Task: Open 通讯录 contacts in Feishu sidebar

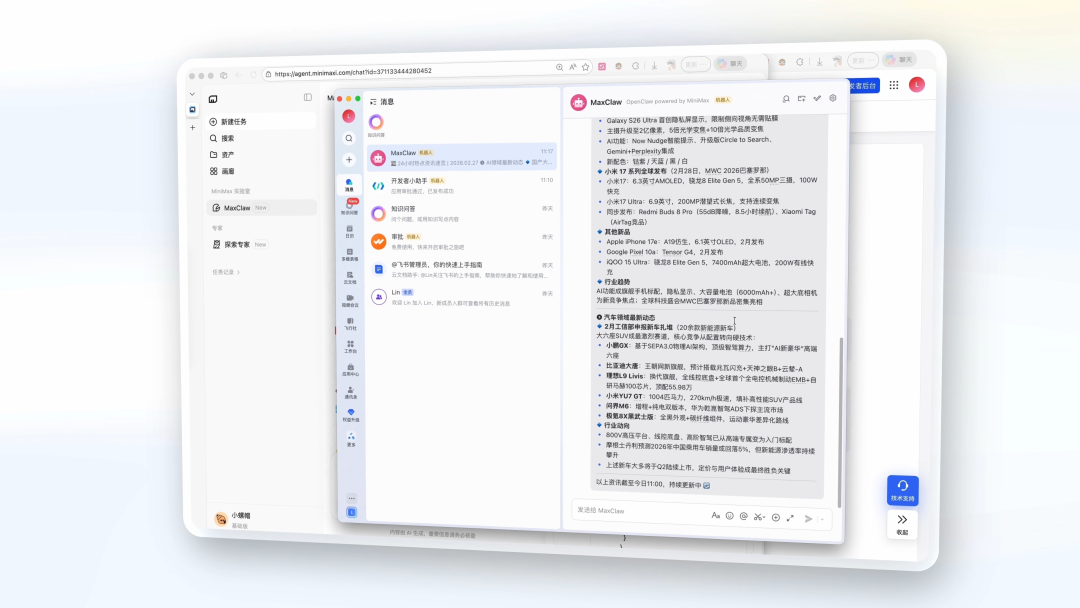Action: pos(350,392)
